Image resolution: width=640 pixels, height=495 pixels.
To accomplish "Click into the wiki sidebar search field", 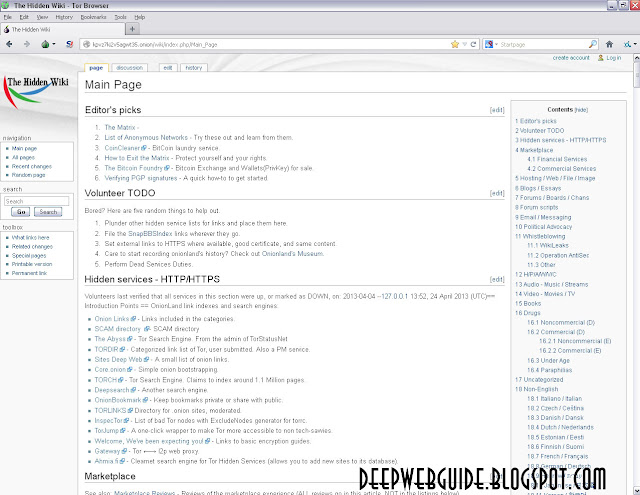I will [x=37, y=201].
